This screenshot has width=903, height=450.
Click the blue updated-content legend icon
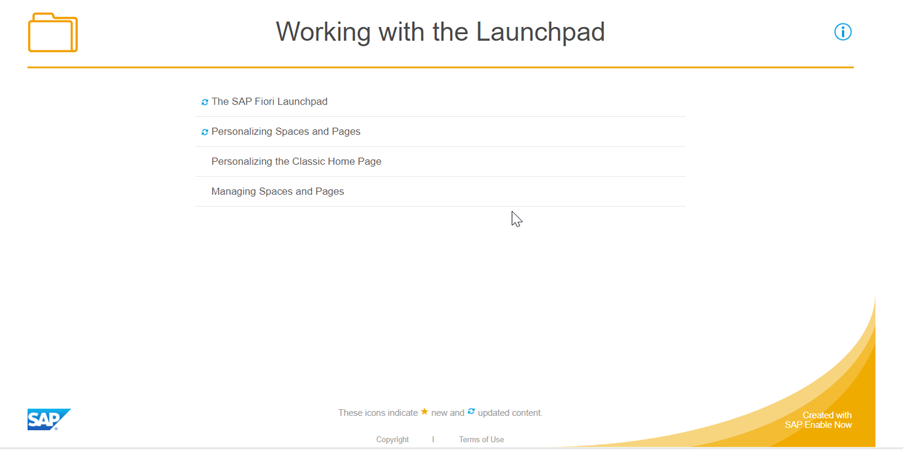click(x=471, y=412)
